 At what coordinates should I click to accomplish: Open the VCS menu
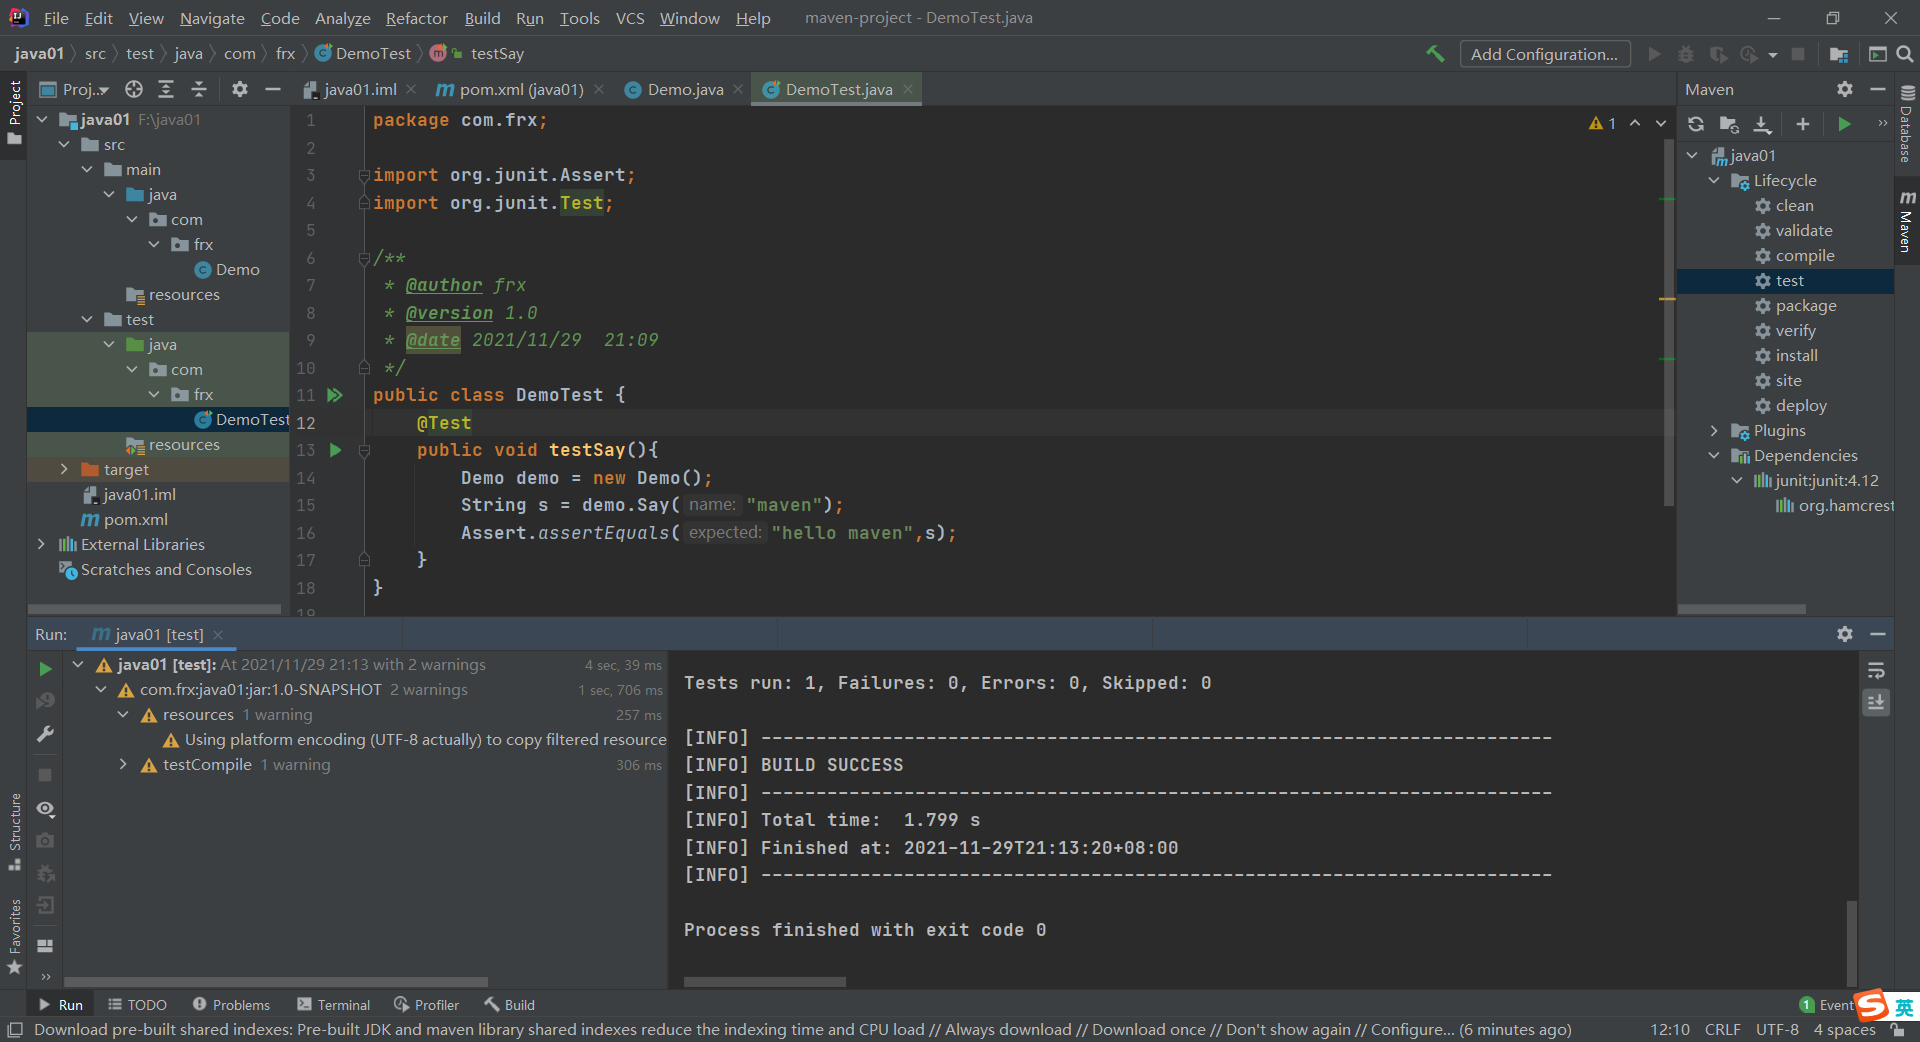click(630, 18)
